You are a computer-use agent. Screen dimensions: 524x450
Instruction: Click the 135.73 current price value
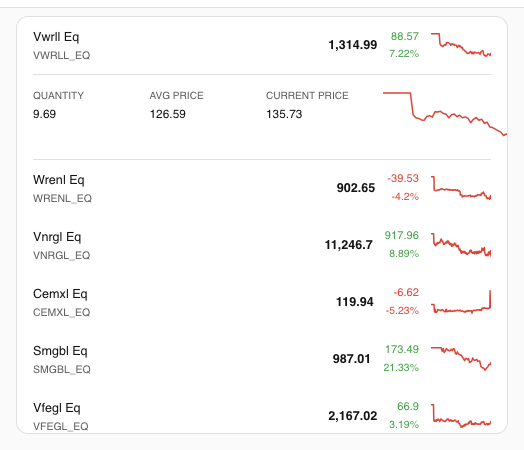tap(284, 114)
